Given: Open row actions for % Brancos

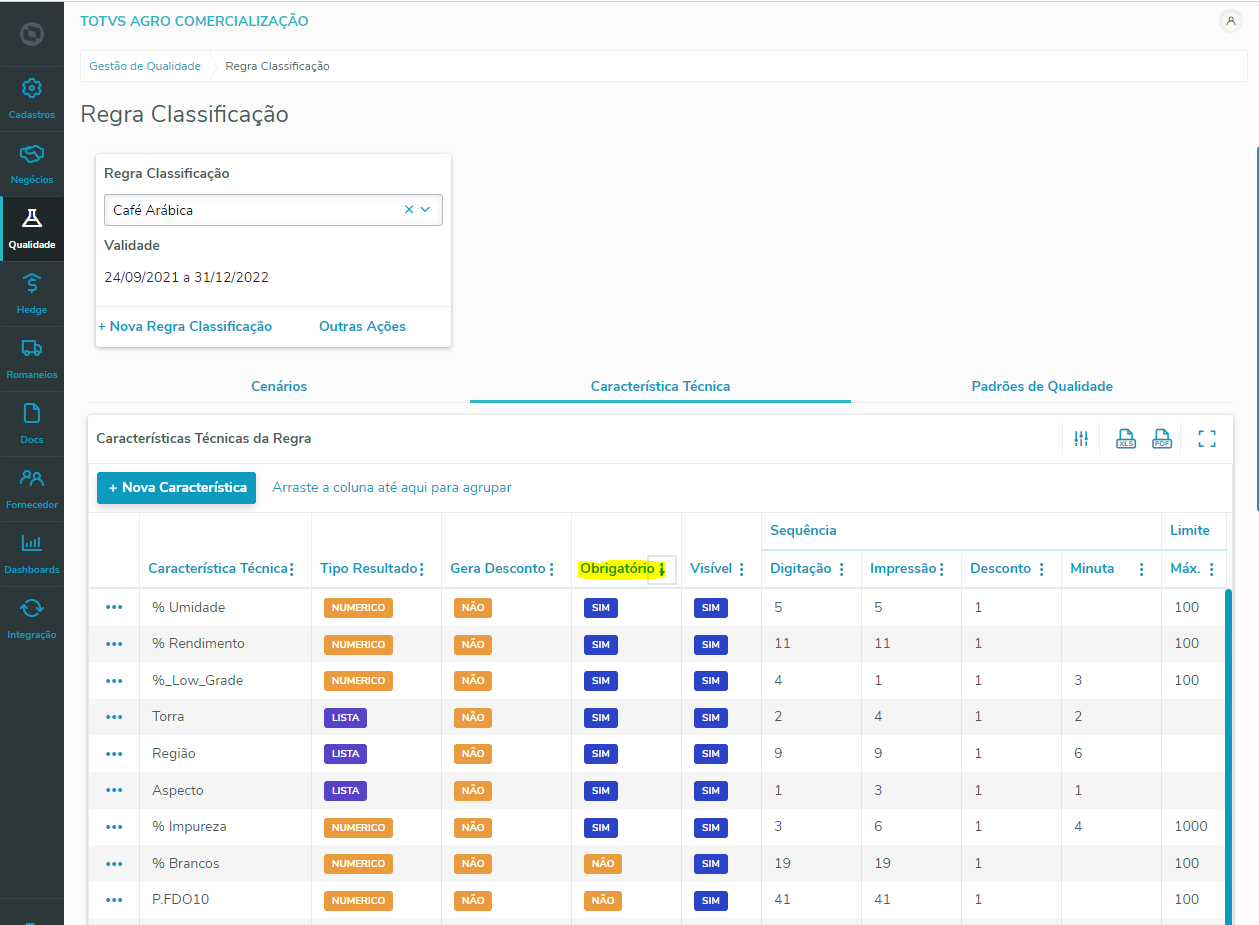Looking at the screenshot, I should pos(114,864).
